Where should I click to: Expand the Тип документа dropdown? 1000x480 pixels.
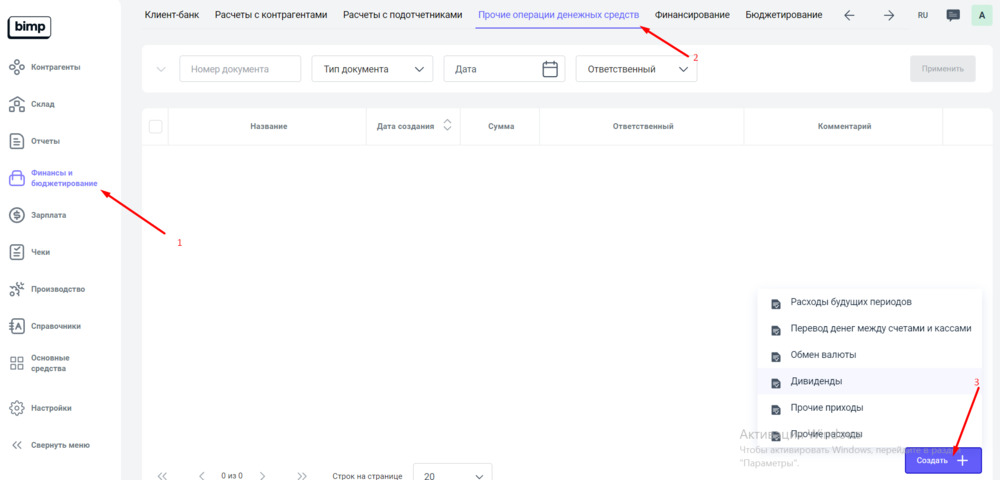[x=372, y=69]
